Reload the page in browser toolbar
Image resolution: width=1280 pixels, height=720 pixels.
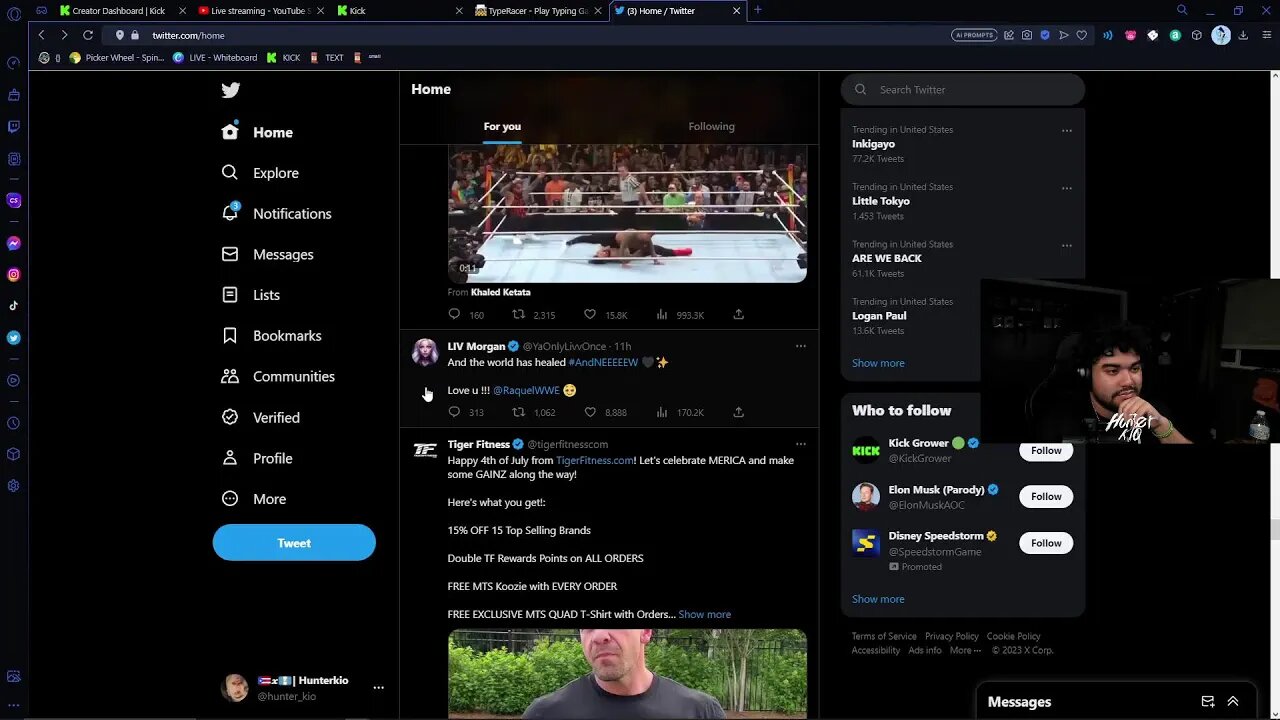point(88,35)
